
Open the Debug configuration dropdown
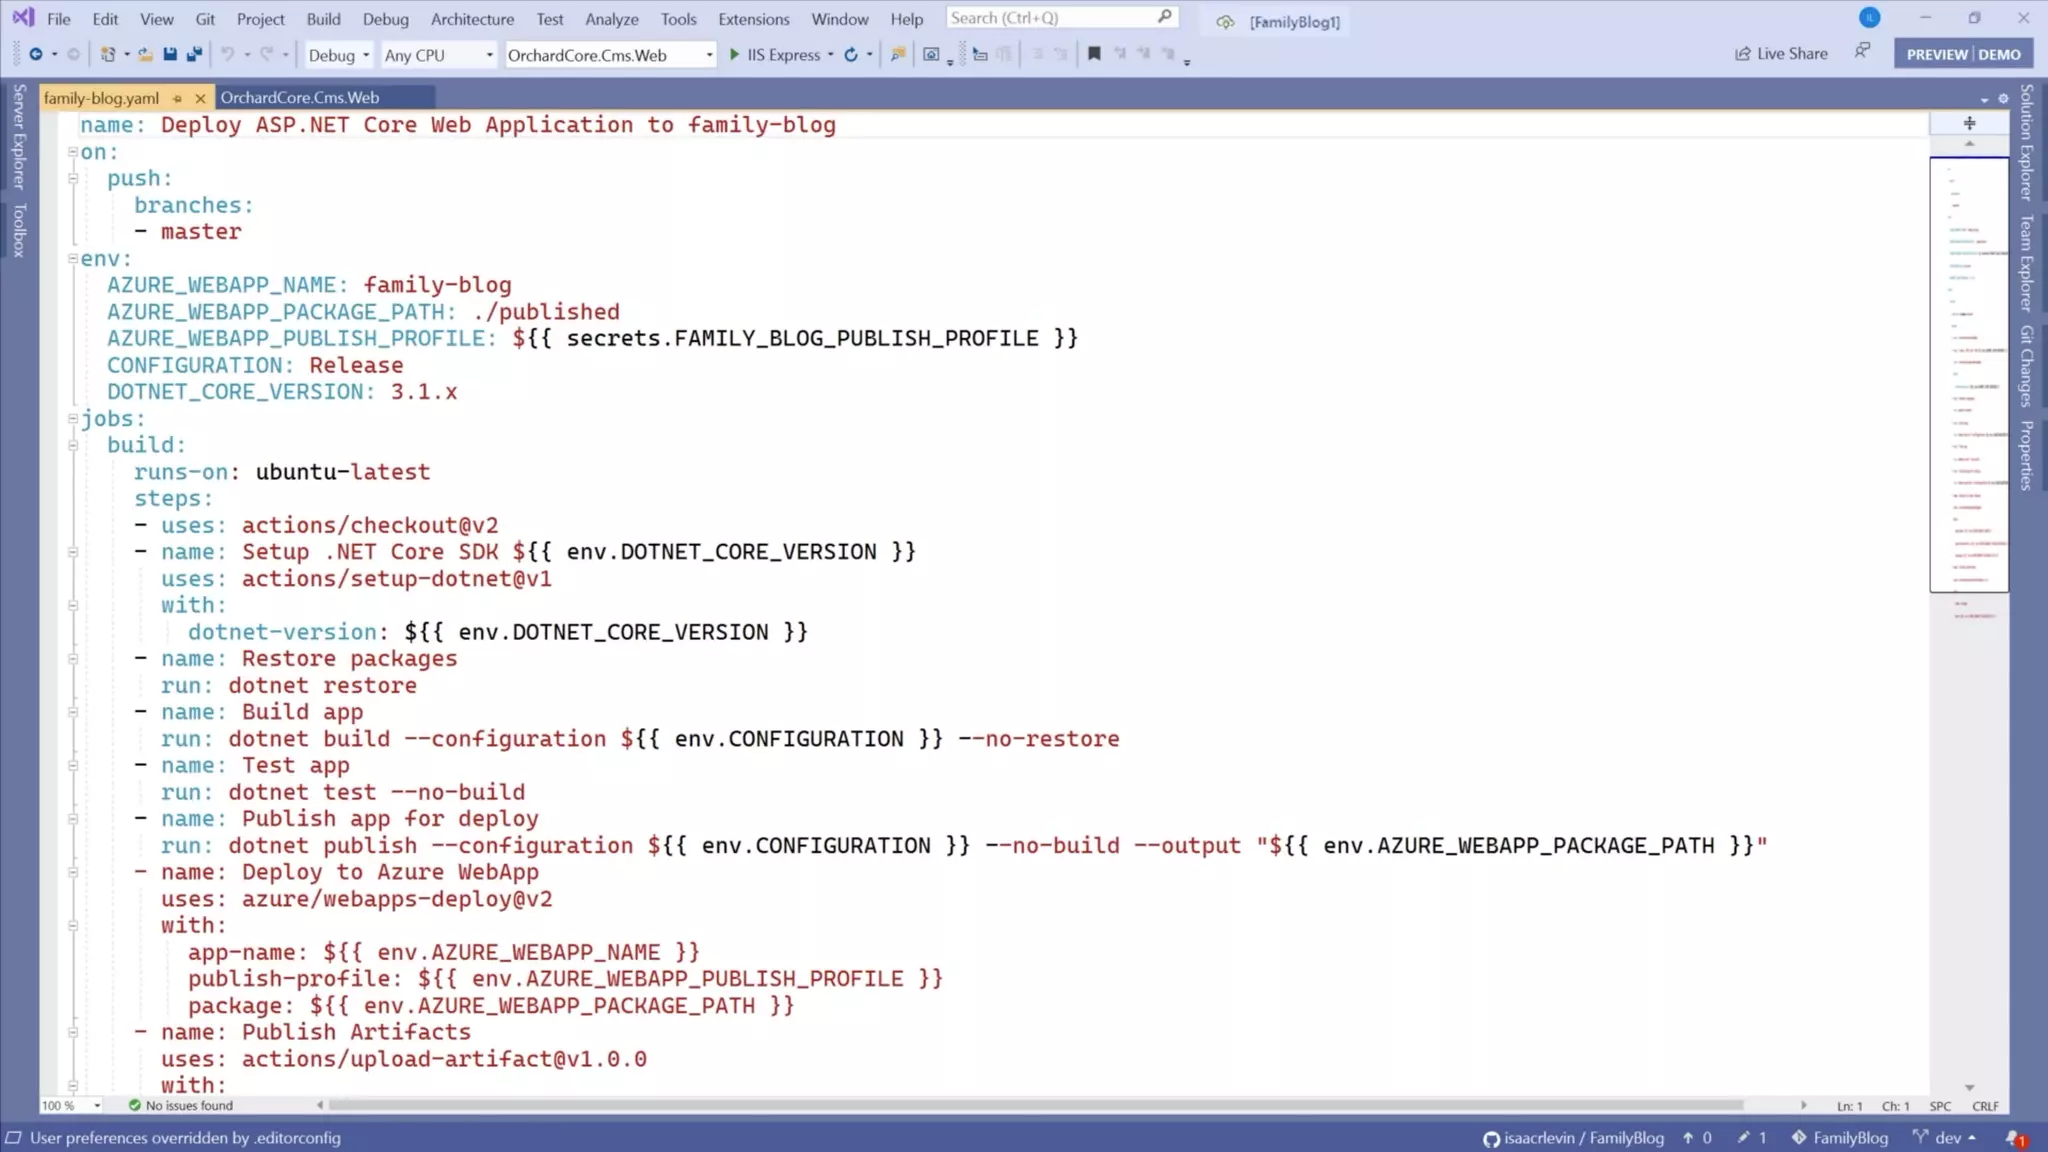339,55
